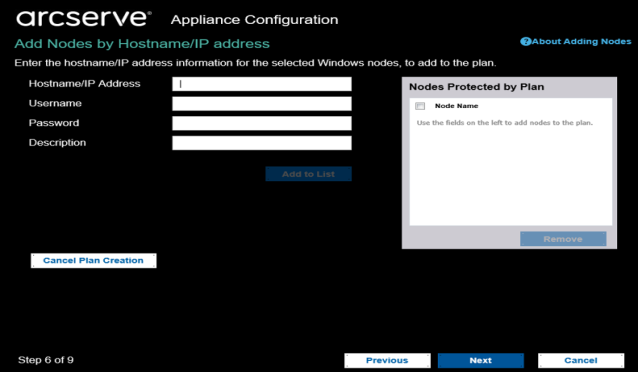Focus the Hostname/IP Address input field

click(262, 84)
